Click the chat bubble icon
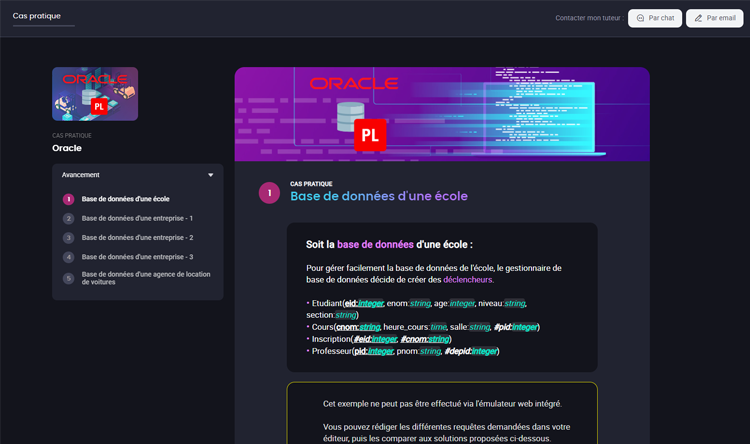Viewport: 750px width, 444px height. click(640, 18)
